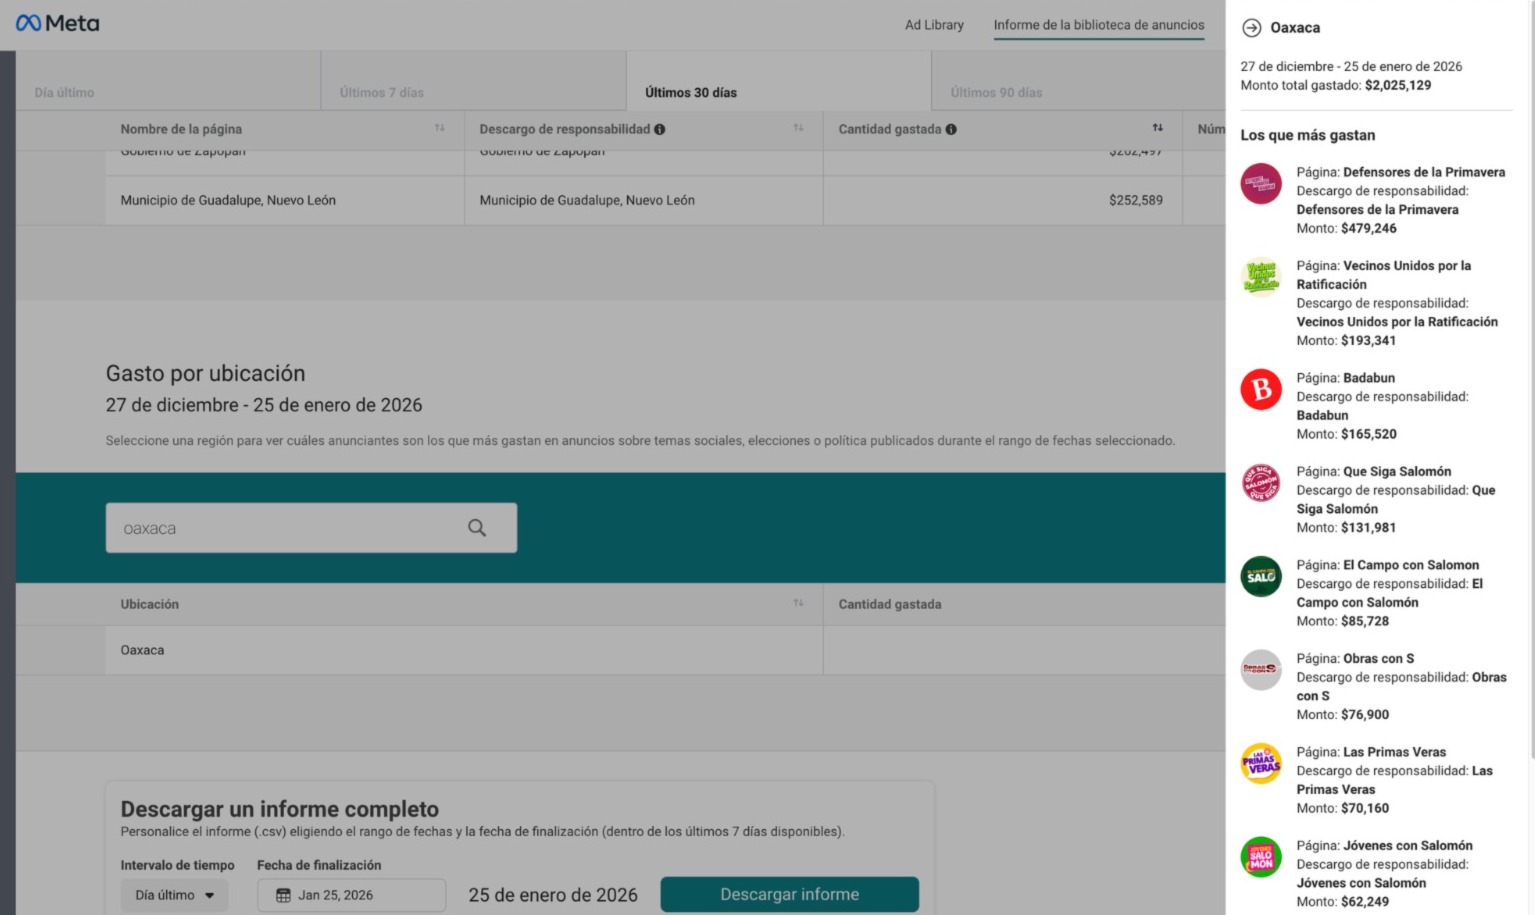Click the Monto $479,246 value
Screen dimensions: 1535x915
(x=1369, y=228)
